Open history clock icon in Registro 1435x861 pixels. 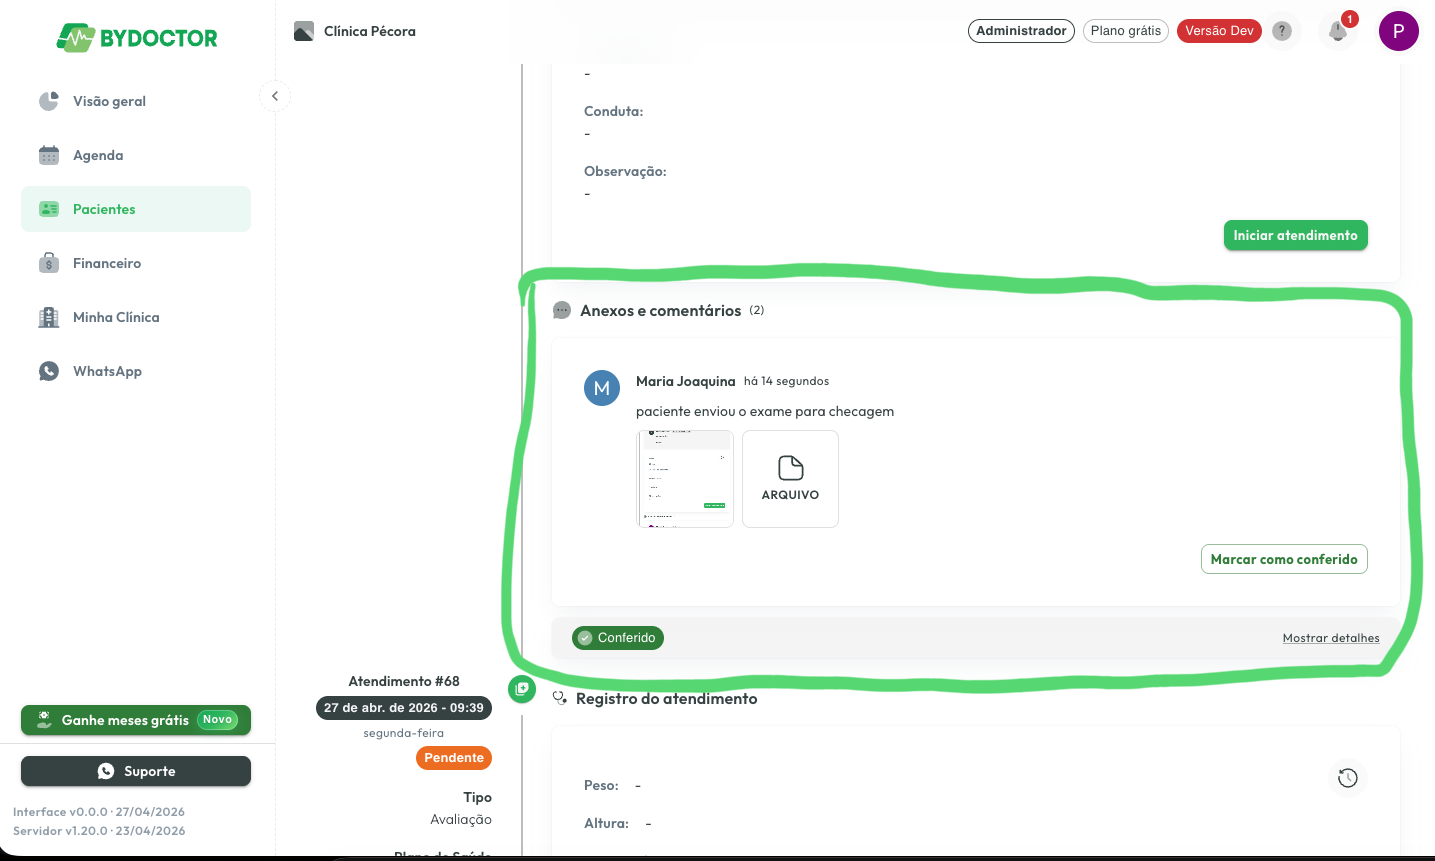point(1348,778)
